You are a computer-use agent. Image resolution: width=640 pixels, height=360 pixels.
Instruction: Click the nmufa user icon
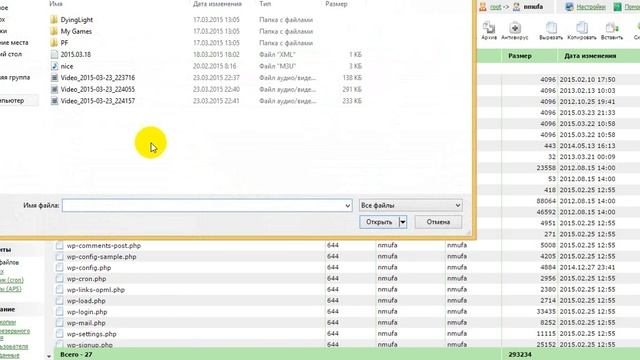(516, 7)
